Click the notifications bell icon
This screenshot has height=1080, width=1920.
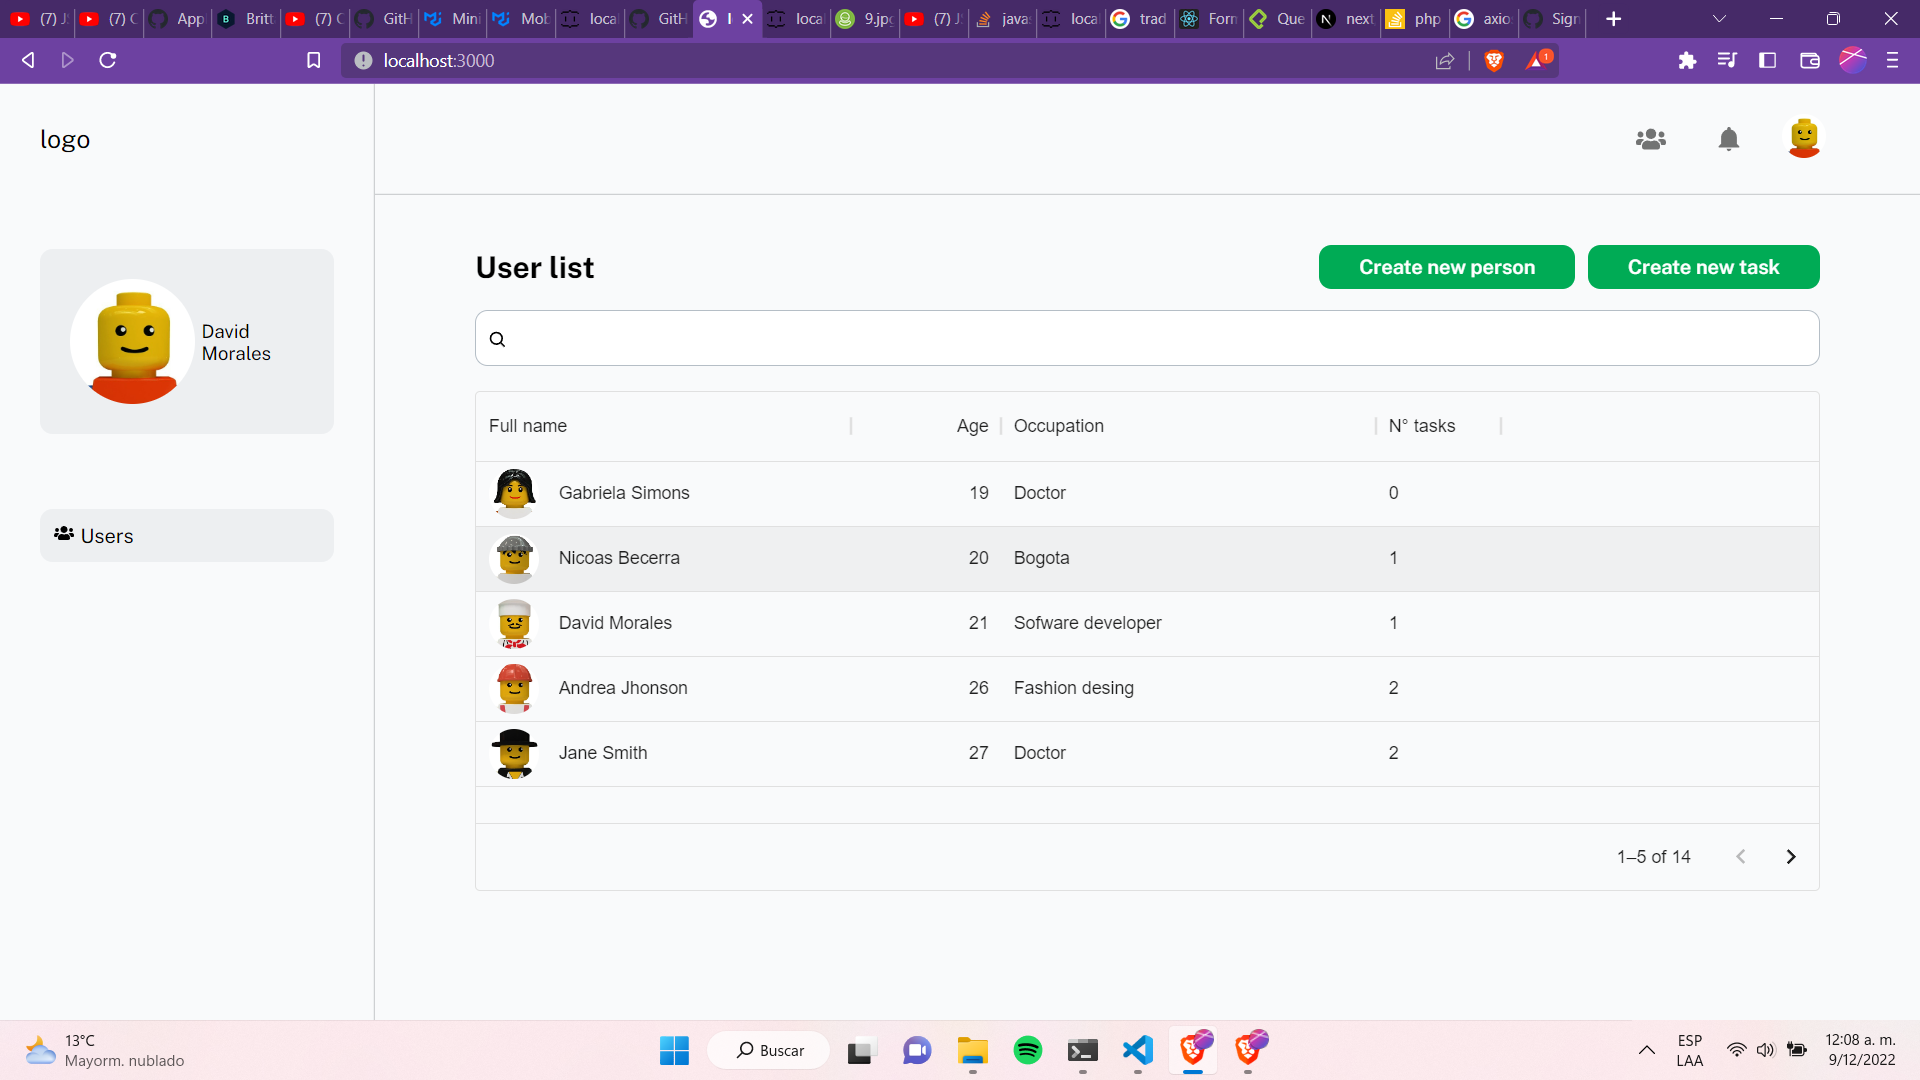[1728, 139]
